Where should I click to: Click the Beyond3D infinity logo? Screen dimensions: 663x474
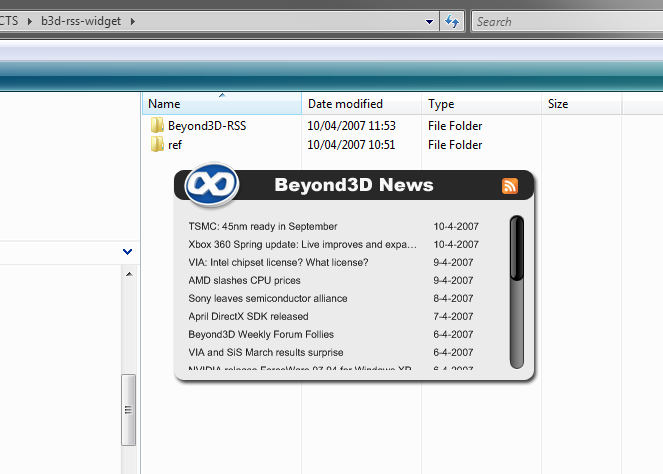pyautogui.click(x=211, y=184)
